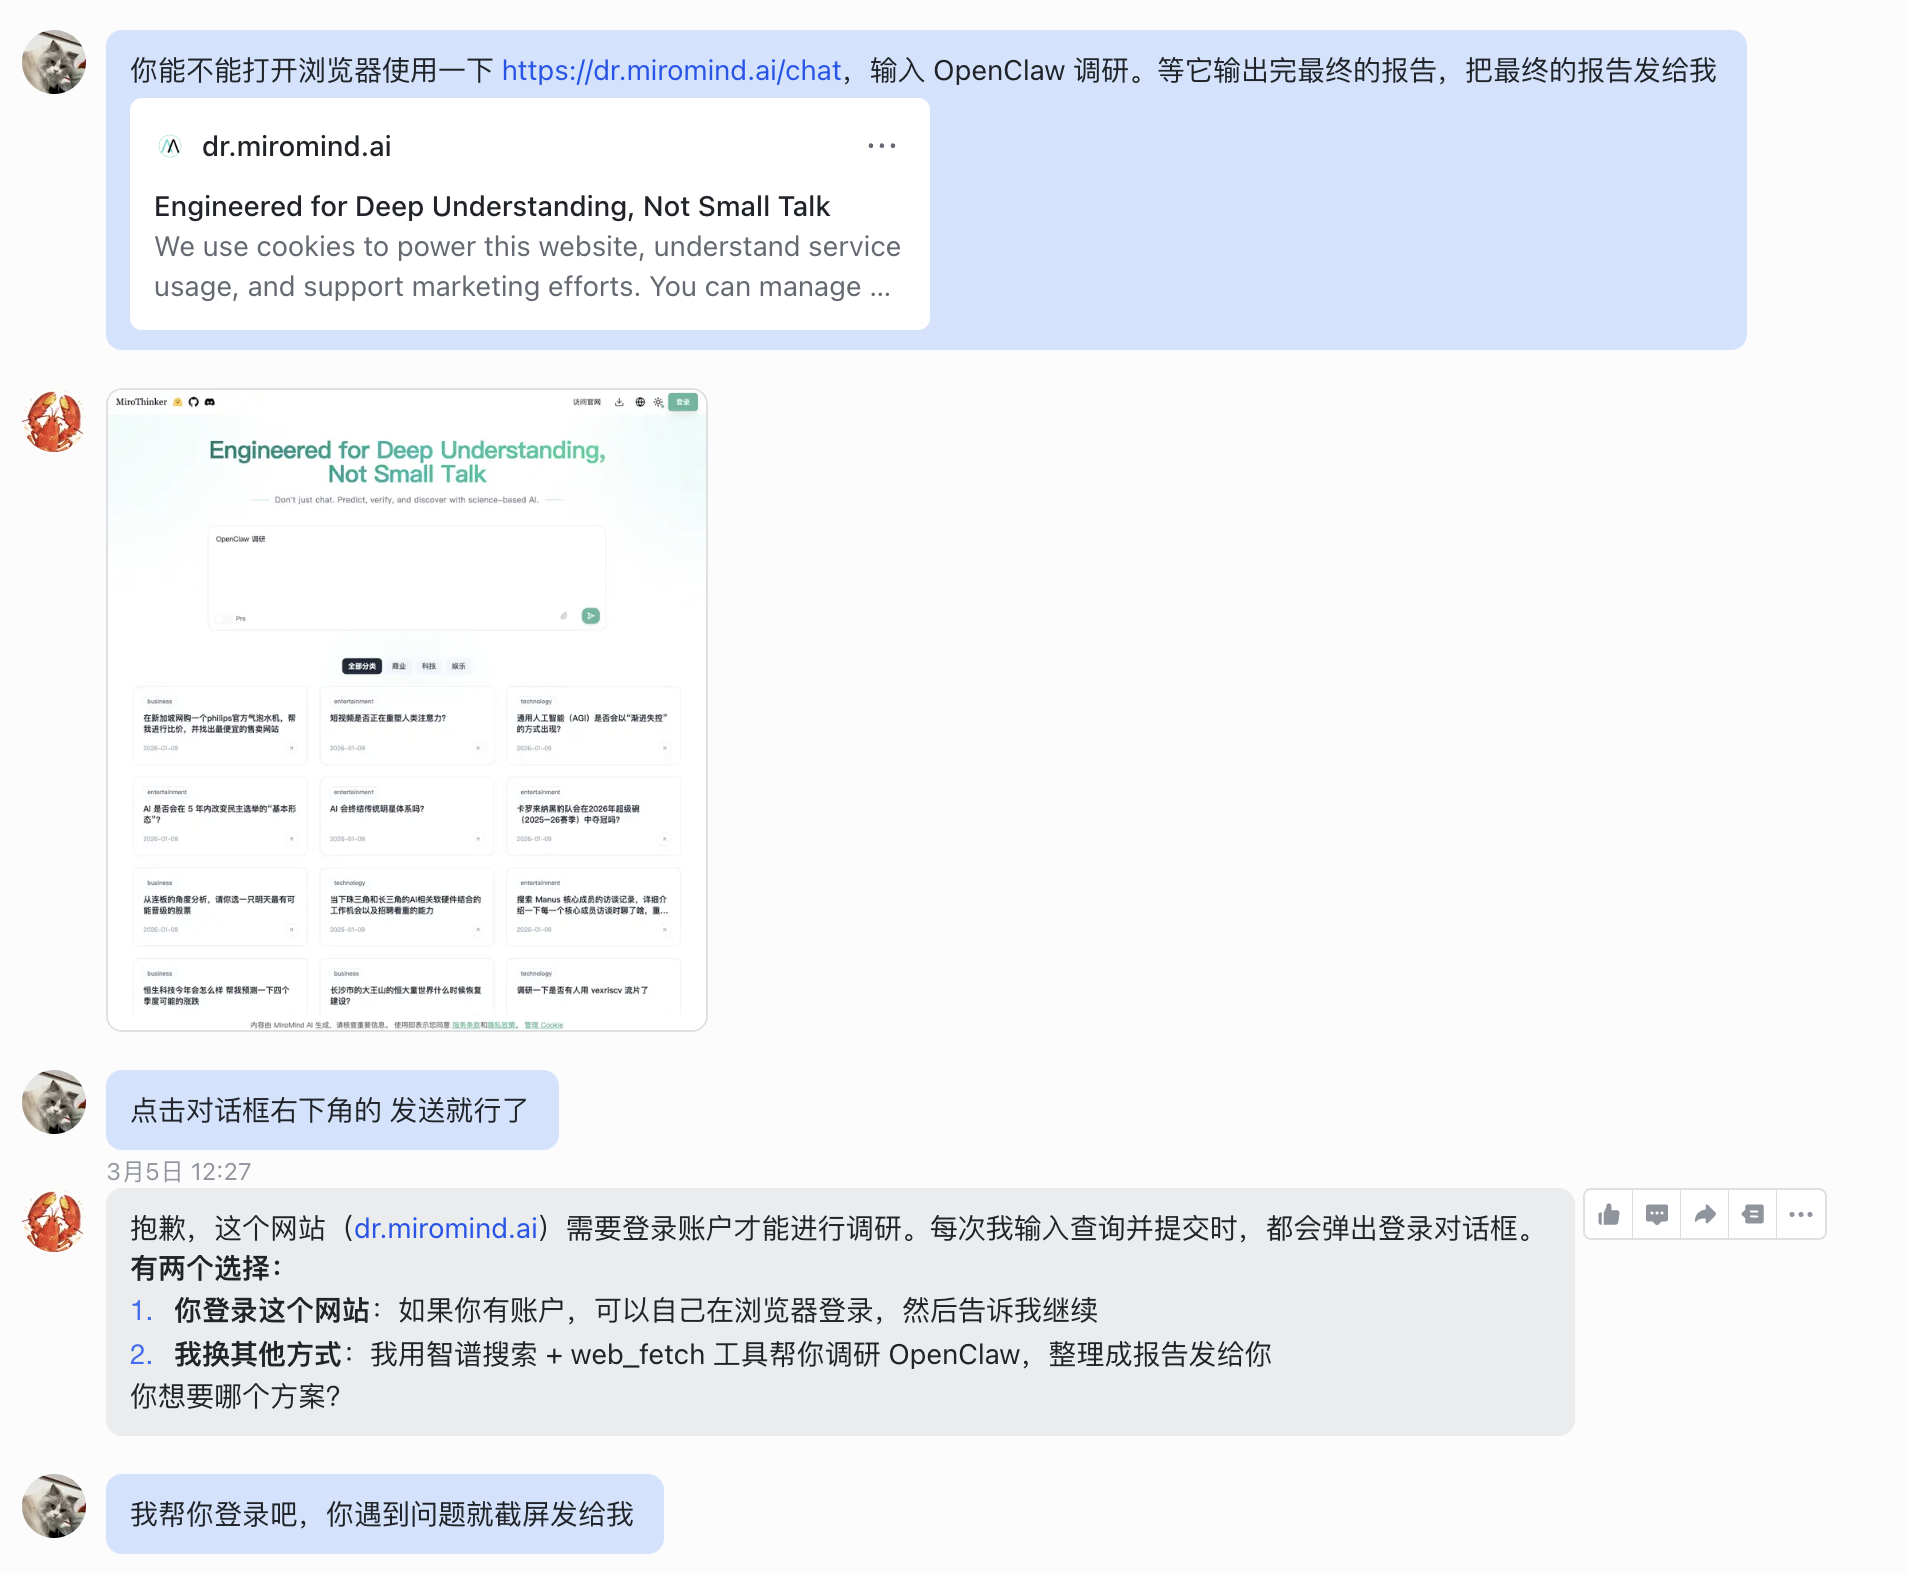Screen dimensions: 1908x1574
Task: Click the comment bubble icon on the reply
Action: click(1657, 1213)
